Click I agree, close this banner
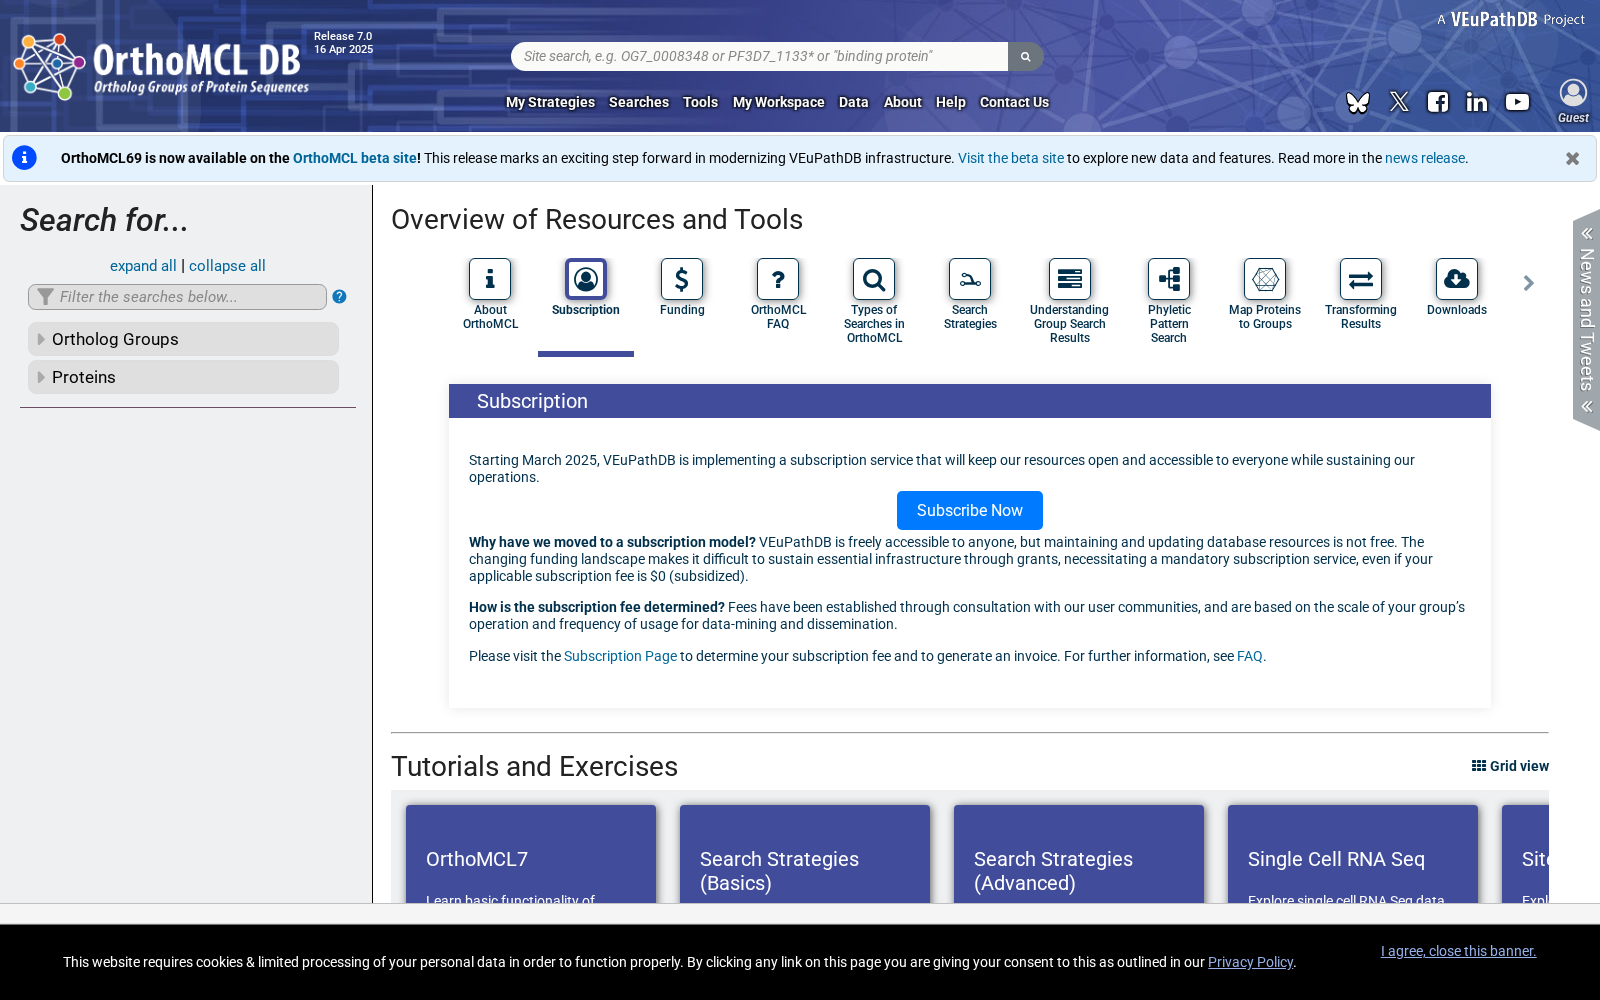Image resolution: width=1600 pixels, height=1000 pixels. 1458,951
